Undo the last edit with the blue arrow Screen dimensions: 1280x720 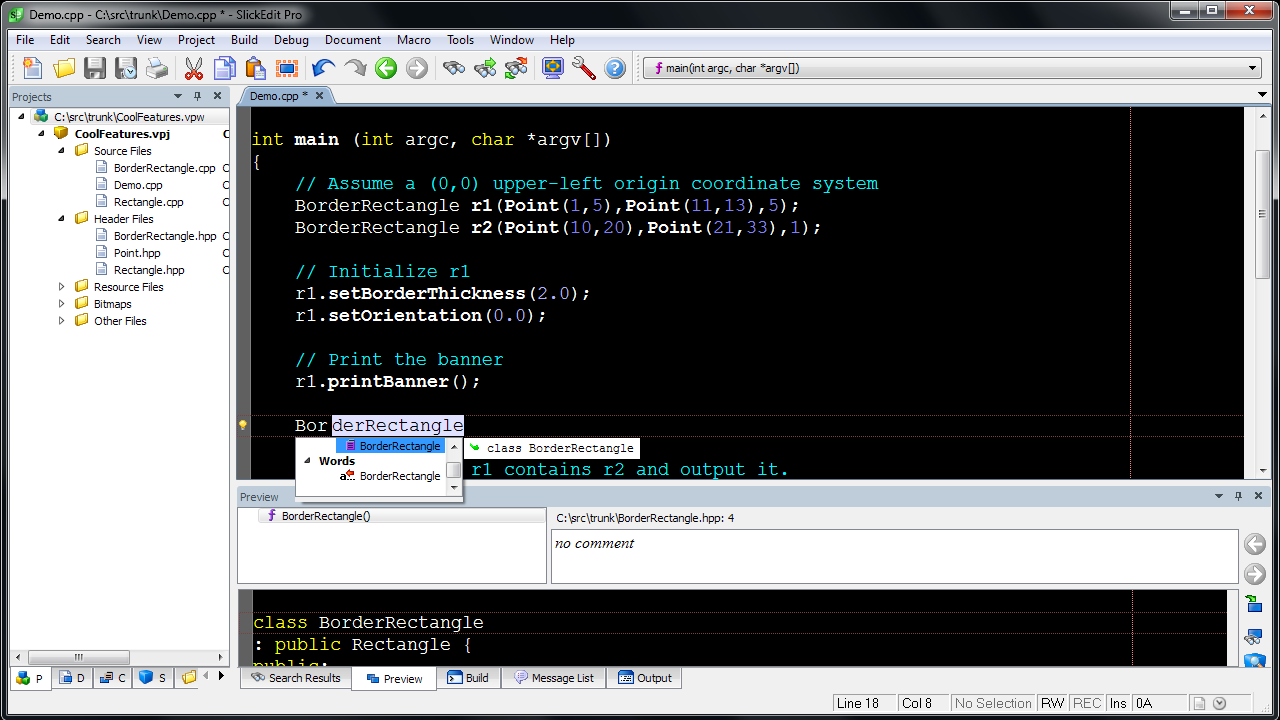324,68
